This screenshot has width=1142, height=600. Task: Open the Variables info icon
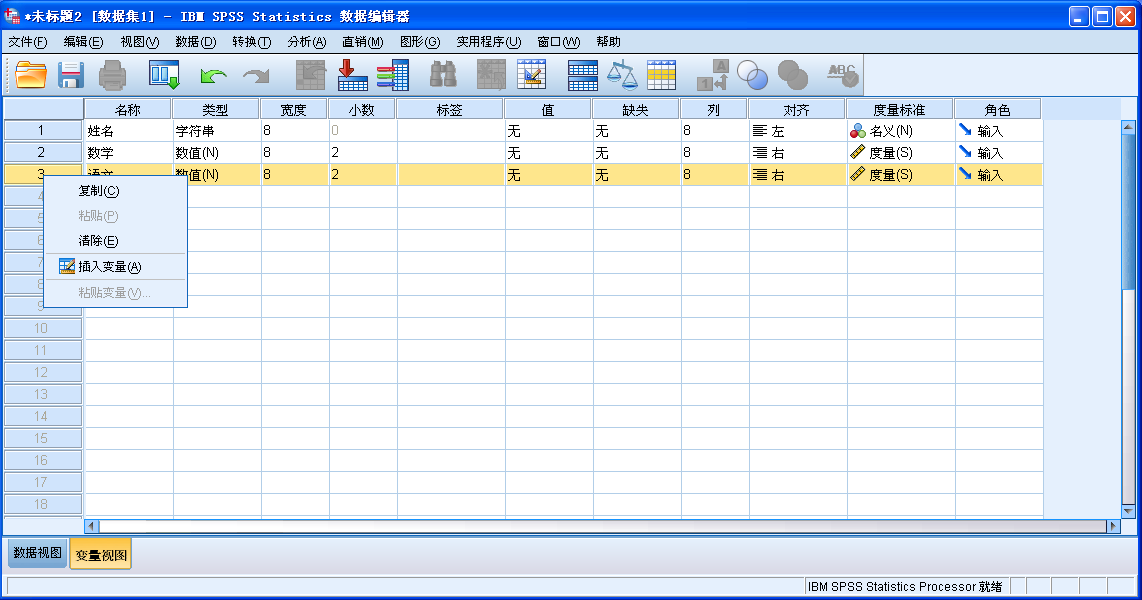pos(393,75)
